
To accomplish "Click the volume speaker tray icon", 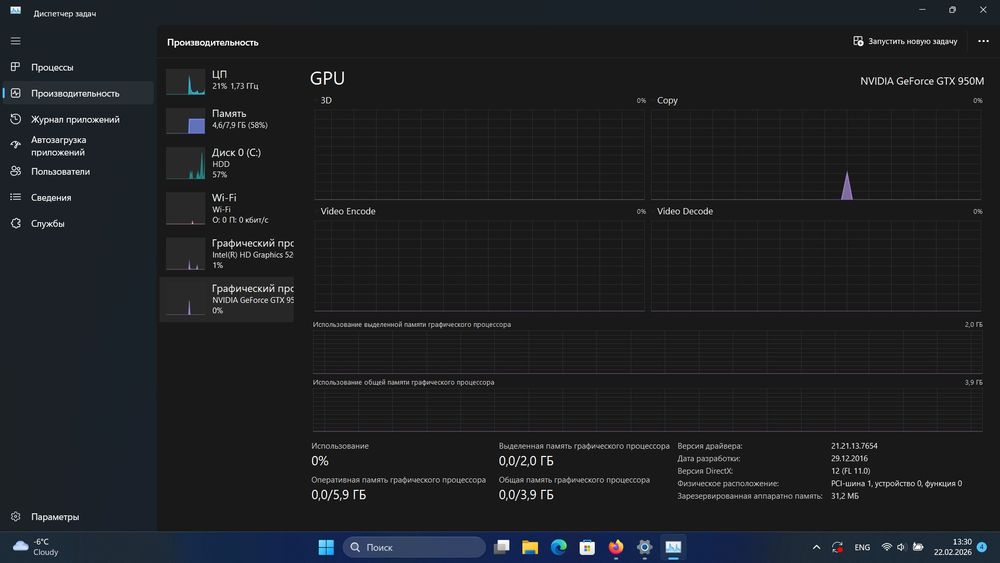I will tap(901, 547).
